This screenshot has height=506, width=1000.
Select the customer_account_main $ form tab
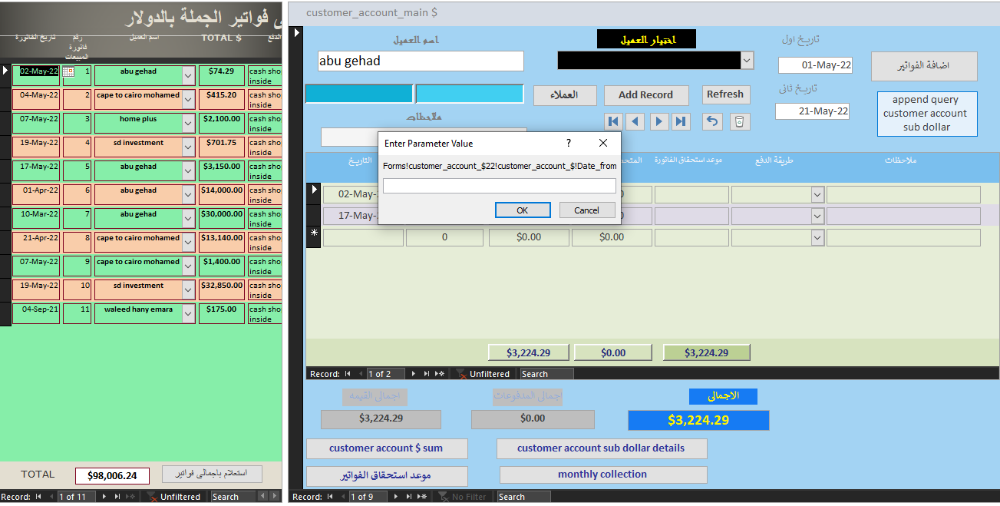(371, 12)
